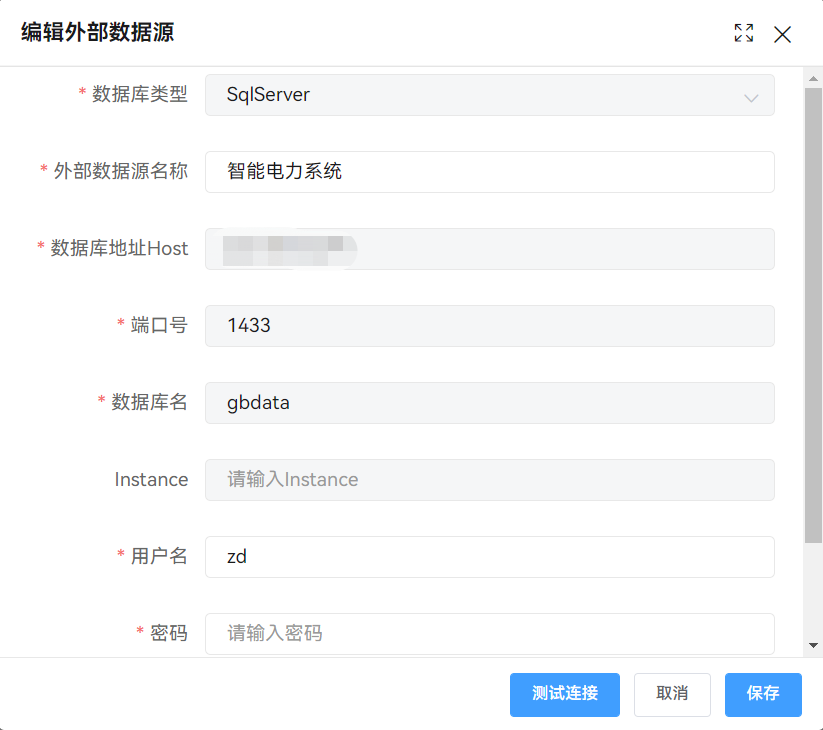The image size is (823, 730).
Task: Click the scrollbar down arrow
Action: coord(813,646)
